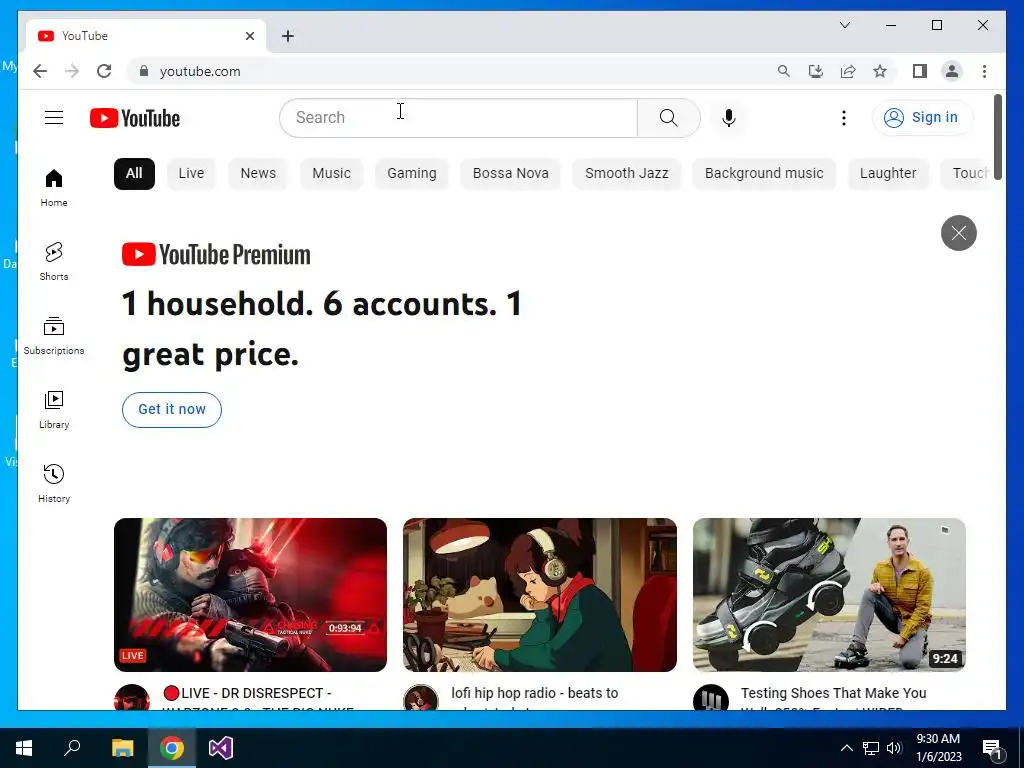
Task: Click the Chrome forward arrow
Action: 72,71
